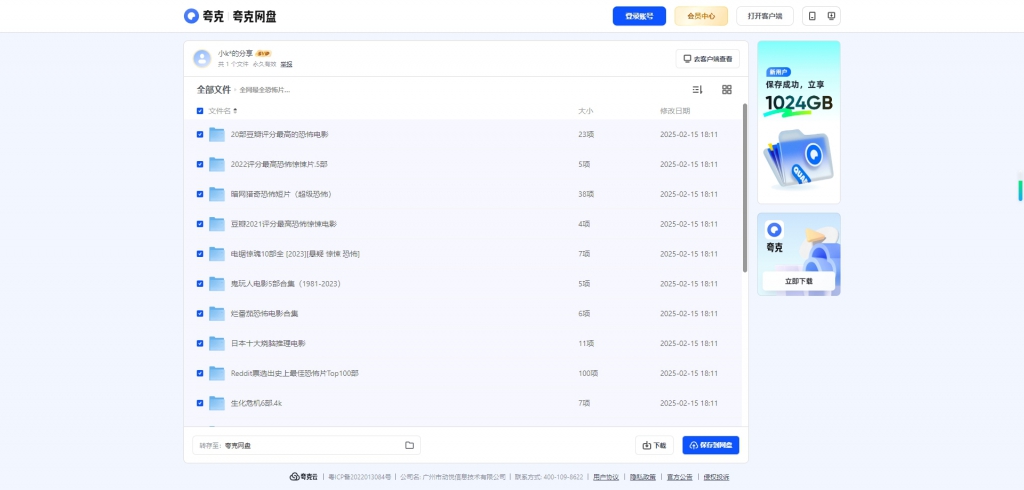Open the mobile app download icon
The width and height of the screenshot is (1024, 490).
point(812,16)
